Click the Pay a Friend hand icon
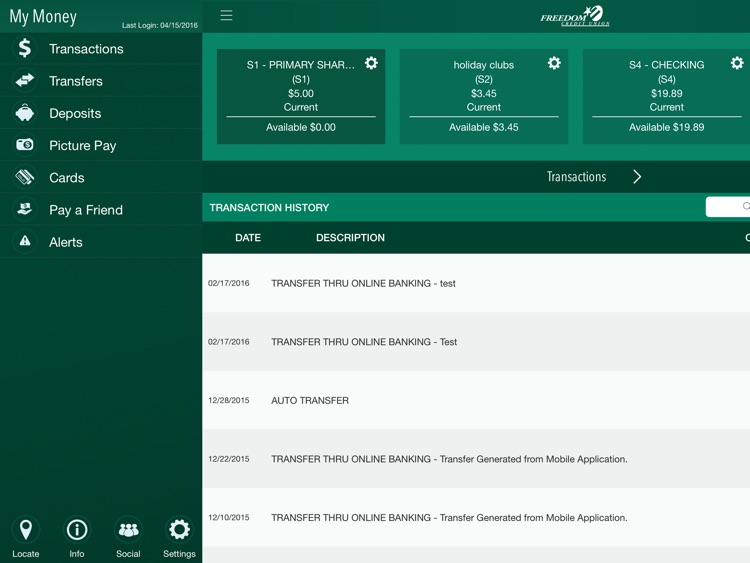The image size is (750, 563). (x=24, y=209)
